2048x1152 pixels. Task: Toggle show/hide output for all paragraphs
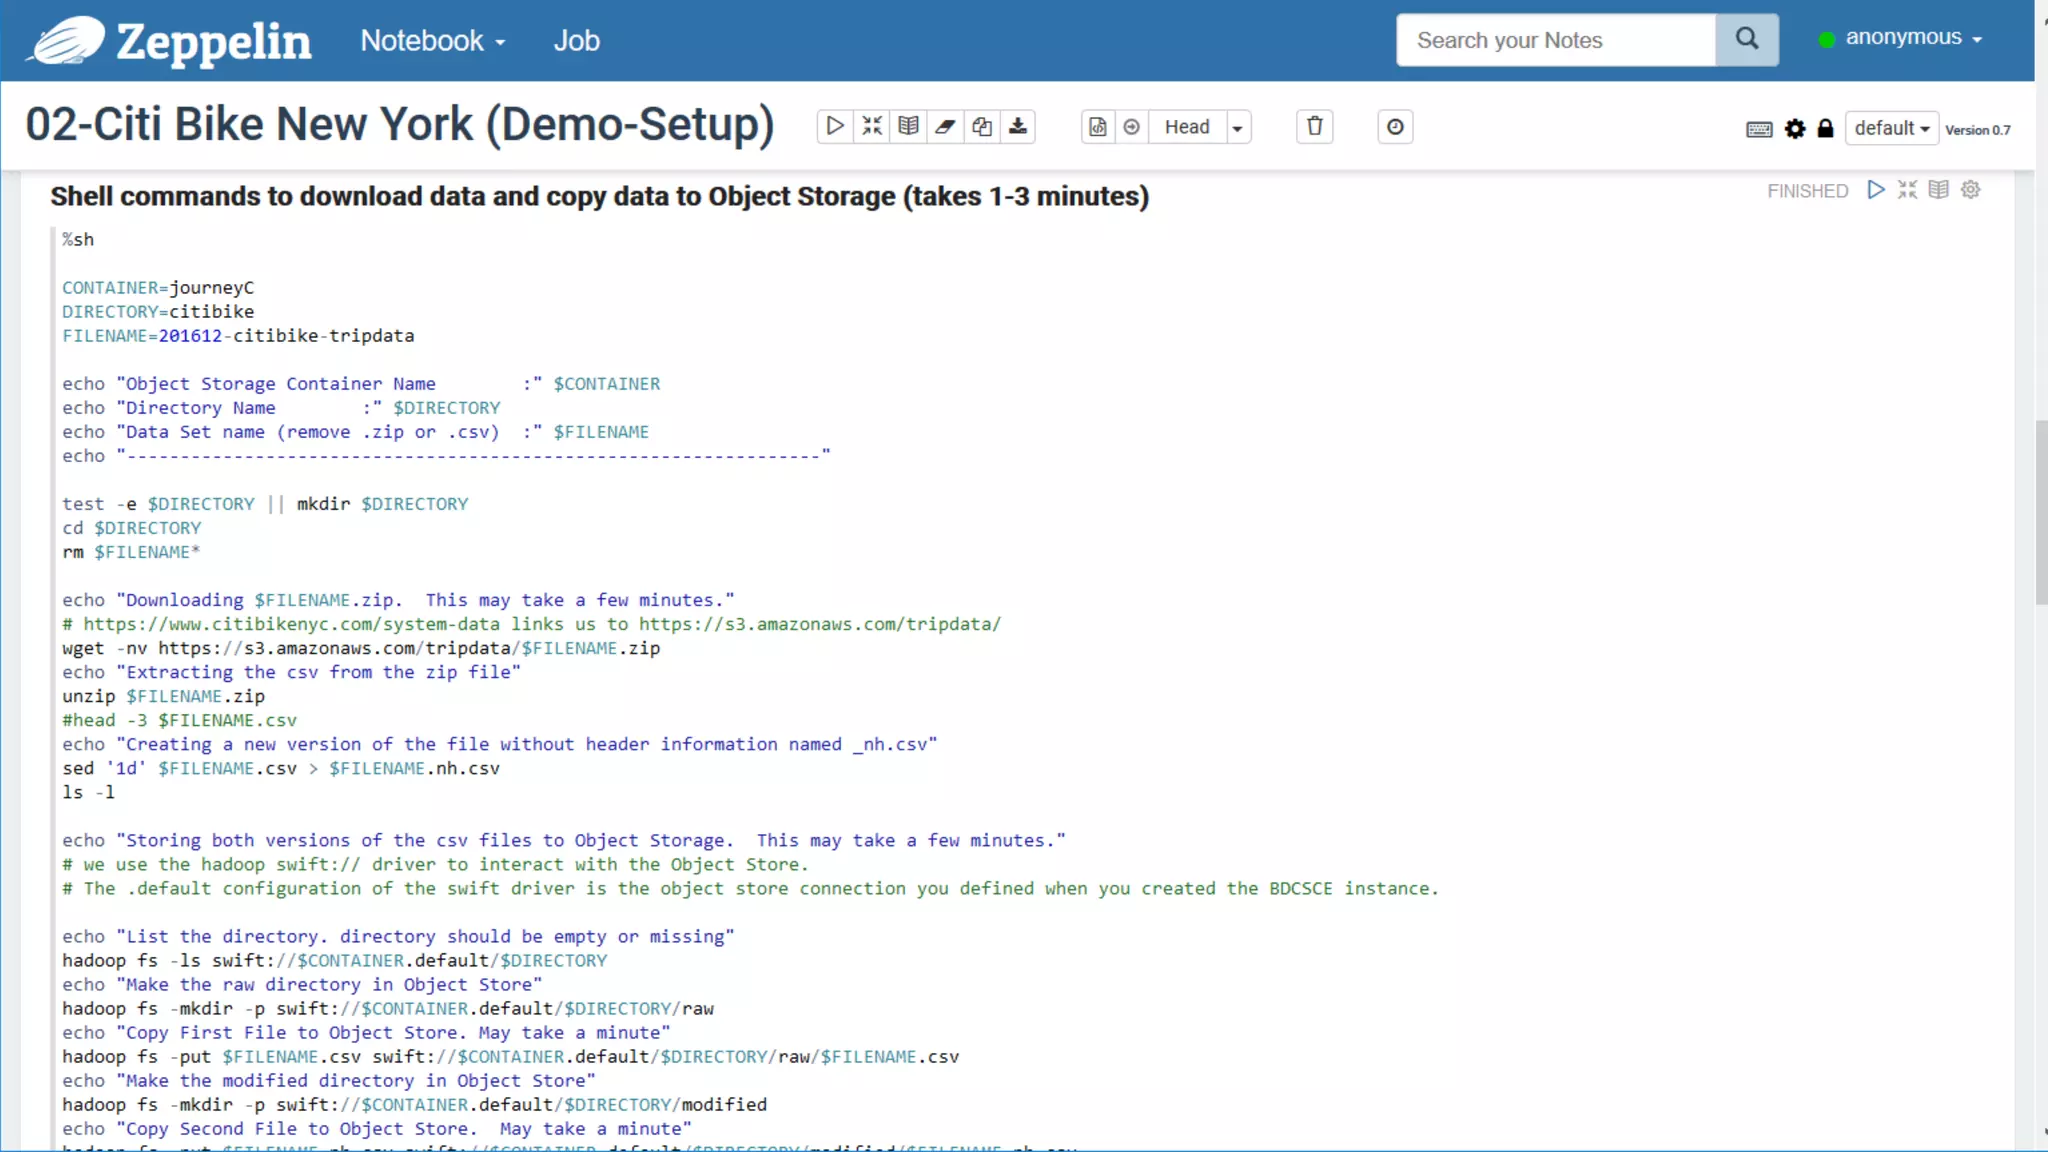click(908, 127)
